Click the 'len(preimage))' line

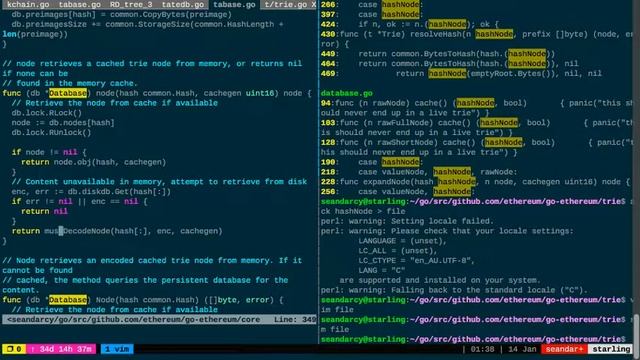pos(35,34)
